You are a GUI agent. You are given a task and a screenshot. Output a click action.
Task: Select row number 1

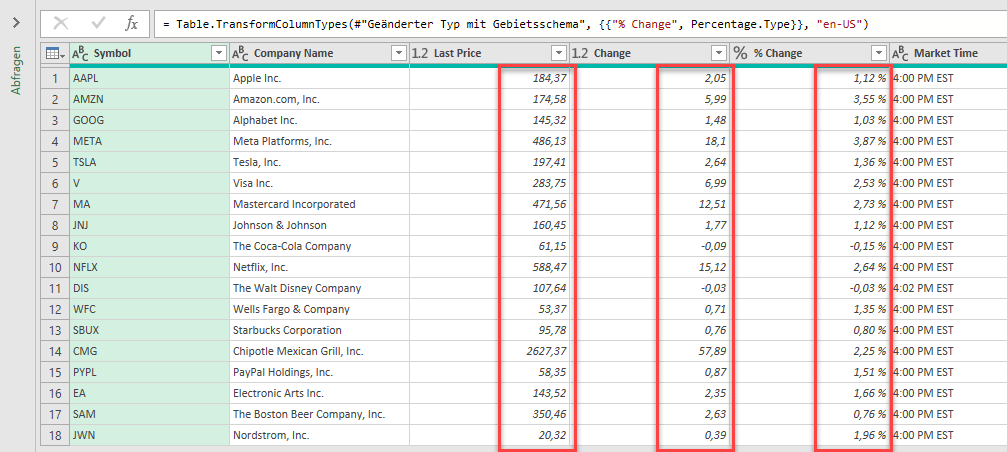coord(55,79)
